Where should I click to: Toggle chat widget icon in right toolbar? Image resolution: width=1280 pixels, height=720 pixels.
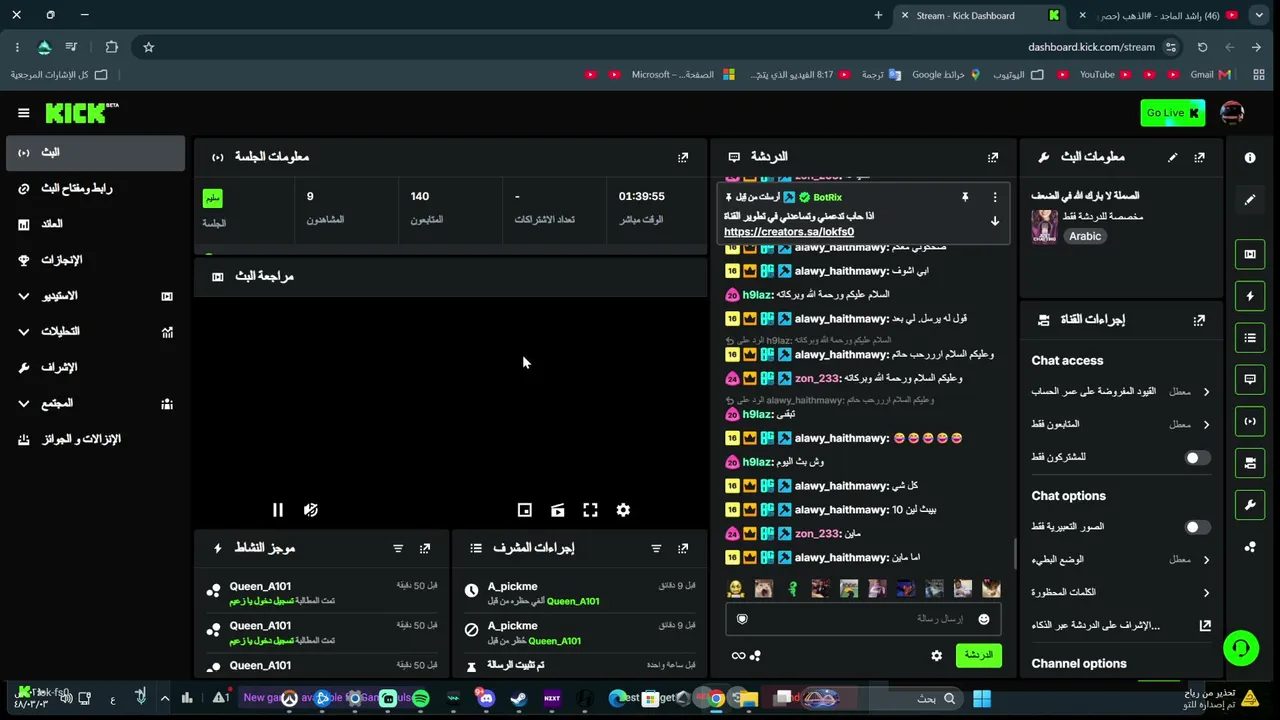1250,379
